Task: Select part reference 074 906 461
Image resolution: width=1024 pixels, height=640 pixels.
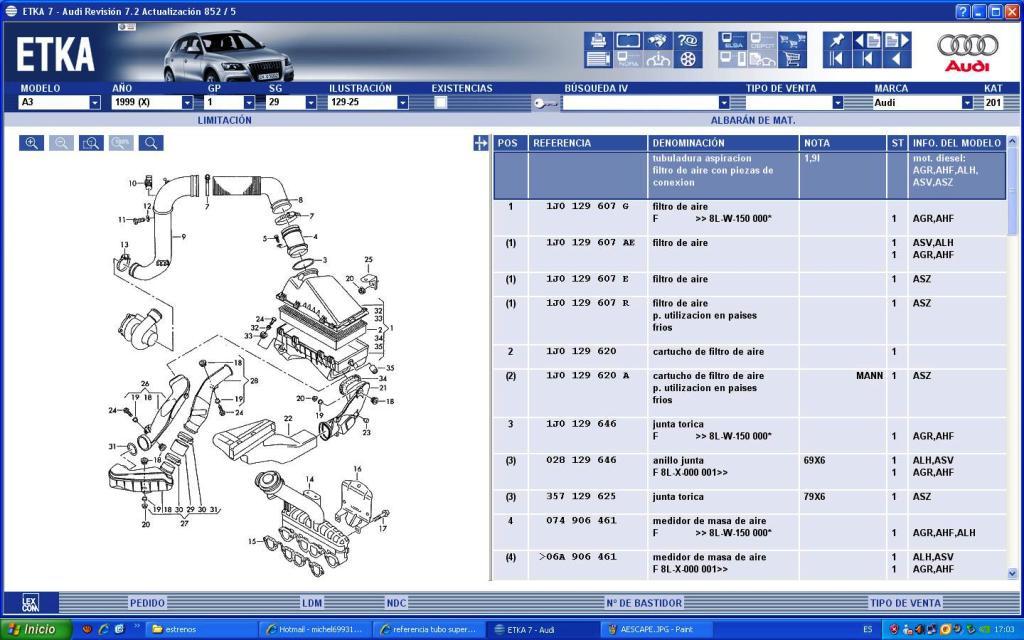Action: click(581, 520)
